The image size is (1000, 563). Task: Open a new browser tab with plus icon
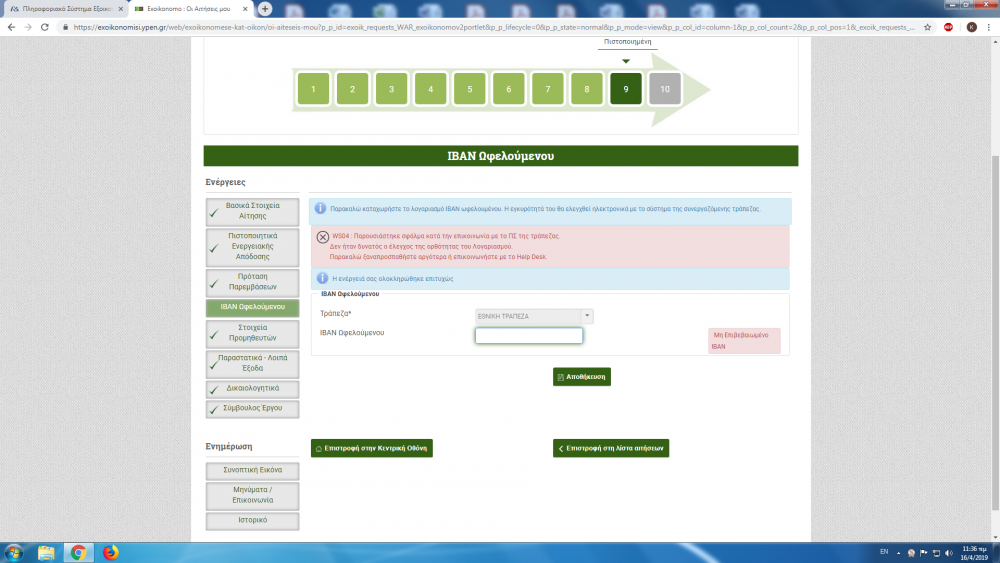[265, 8]
